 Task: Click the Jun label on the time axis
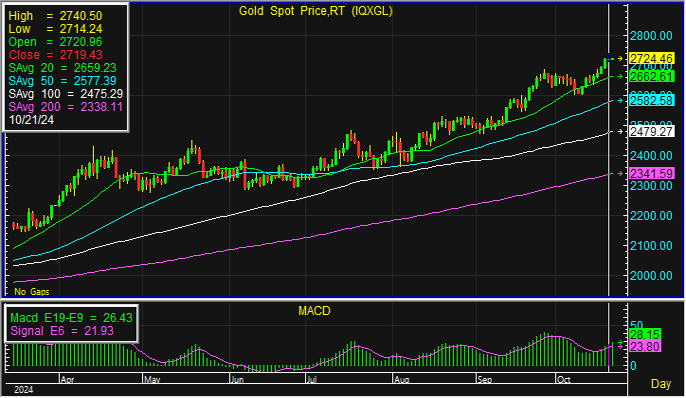click(x=237, y=380)
